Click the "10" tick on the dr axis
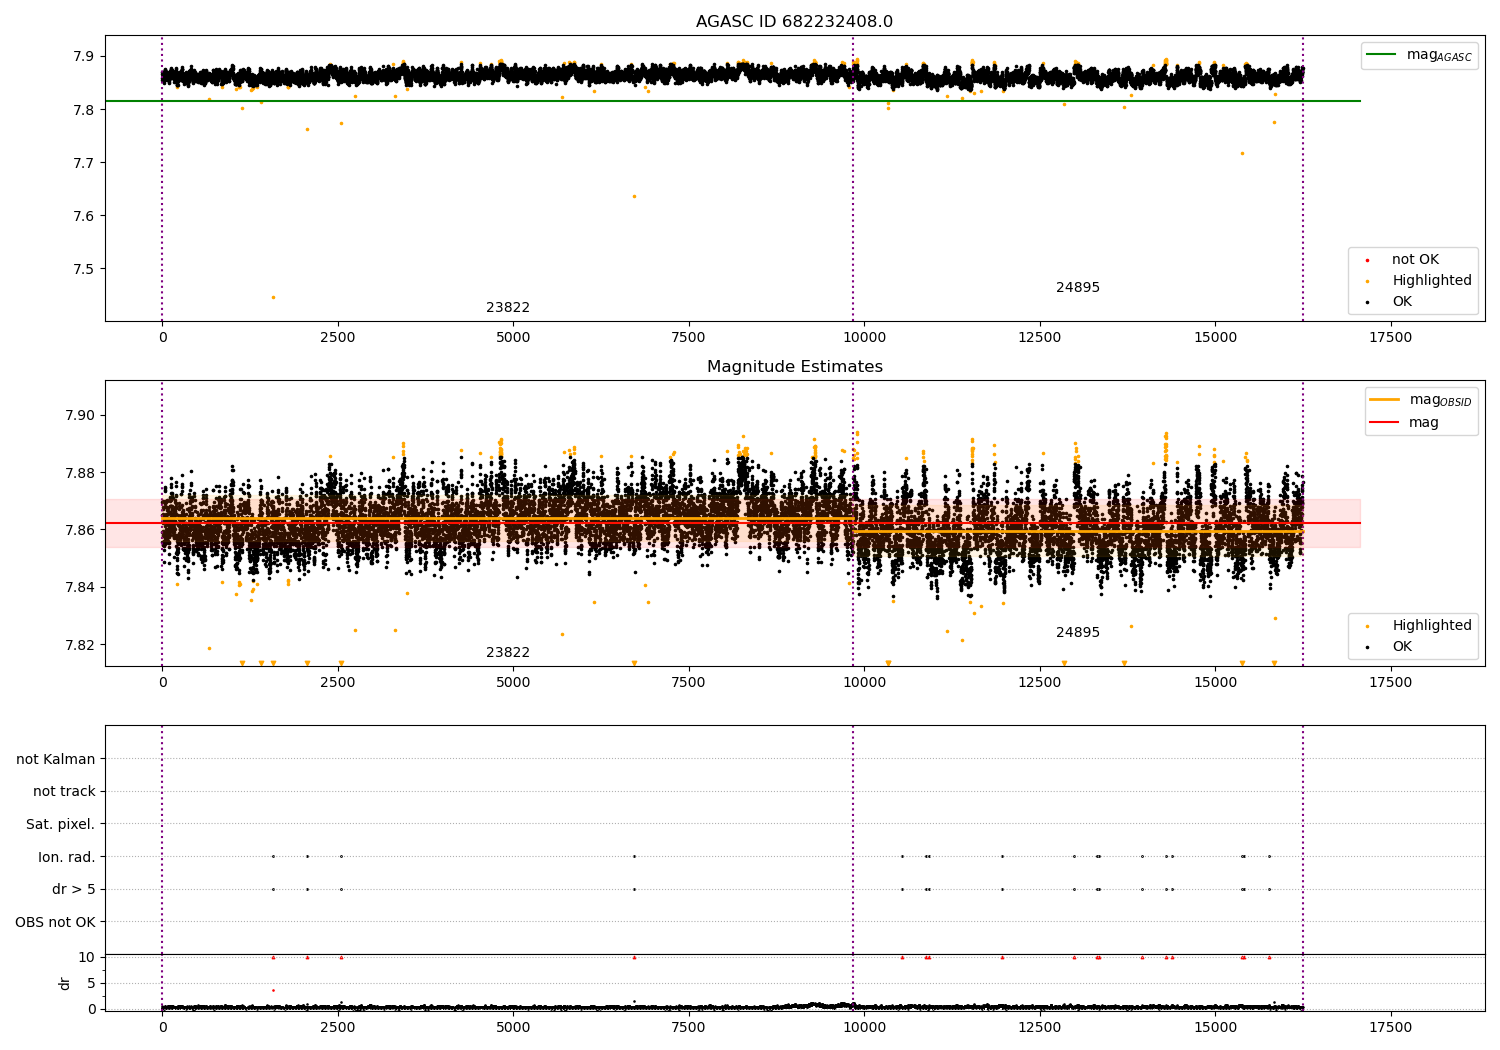1500x1050 pixels. click(x=87, y=957)
